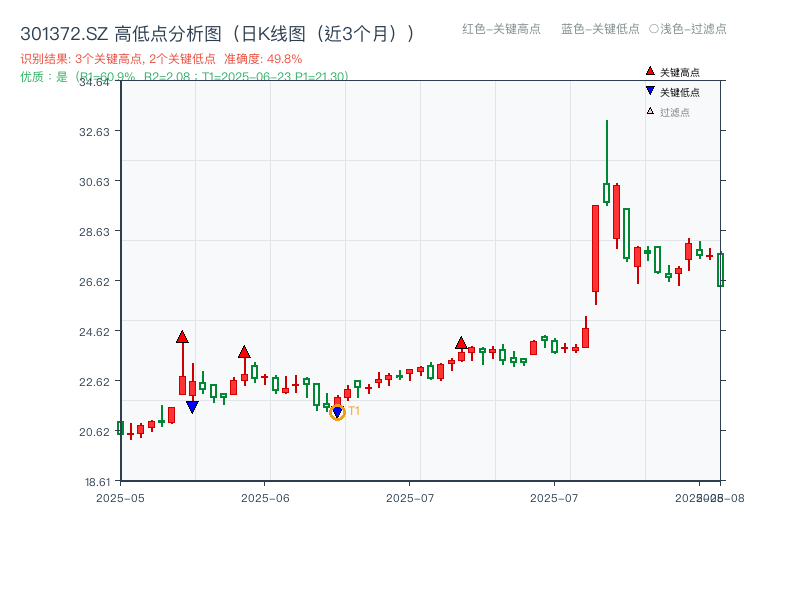Click the red triangle marker near early June
The height and width of the screenshot is (600, 800).
point(244,351)
